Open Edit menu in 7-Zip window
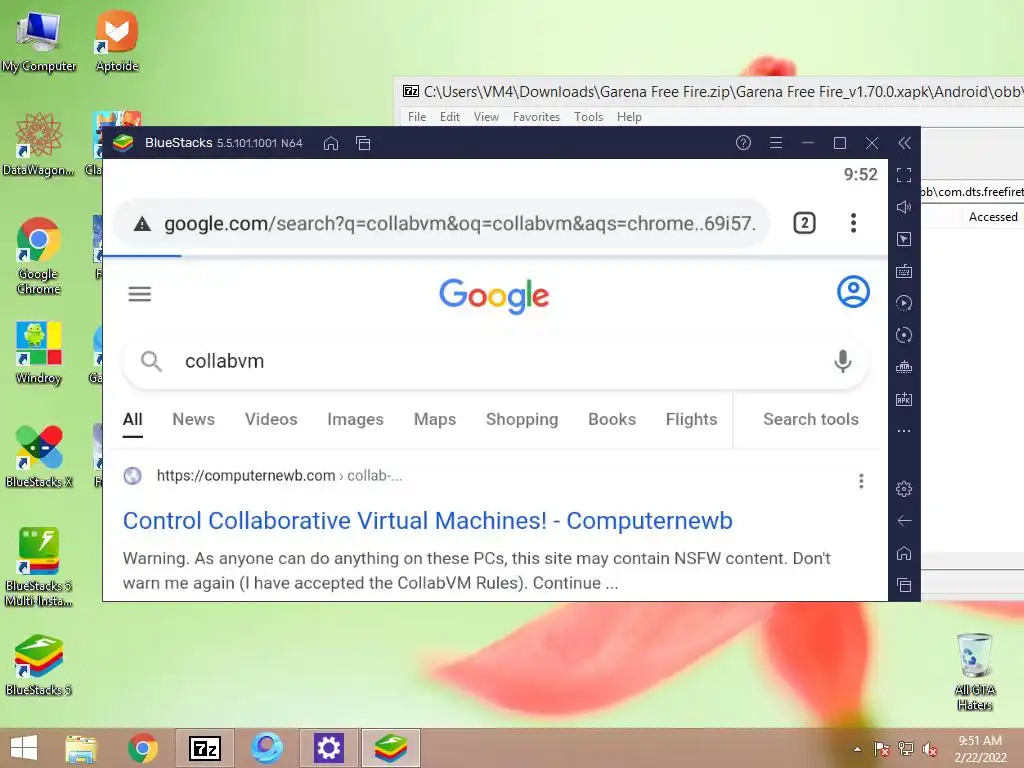The height and width of the screenshot is (768, 1024). click(x=450, y=117)
